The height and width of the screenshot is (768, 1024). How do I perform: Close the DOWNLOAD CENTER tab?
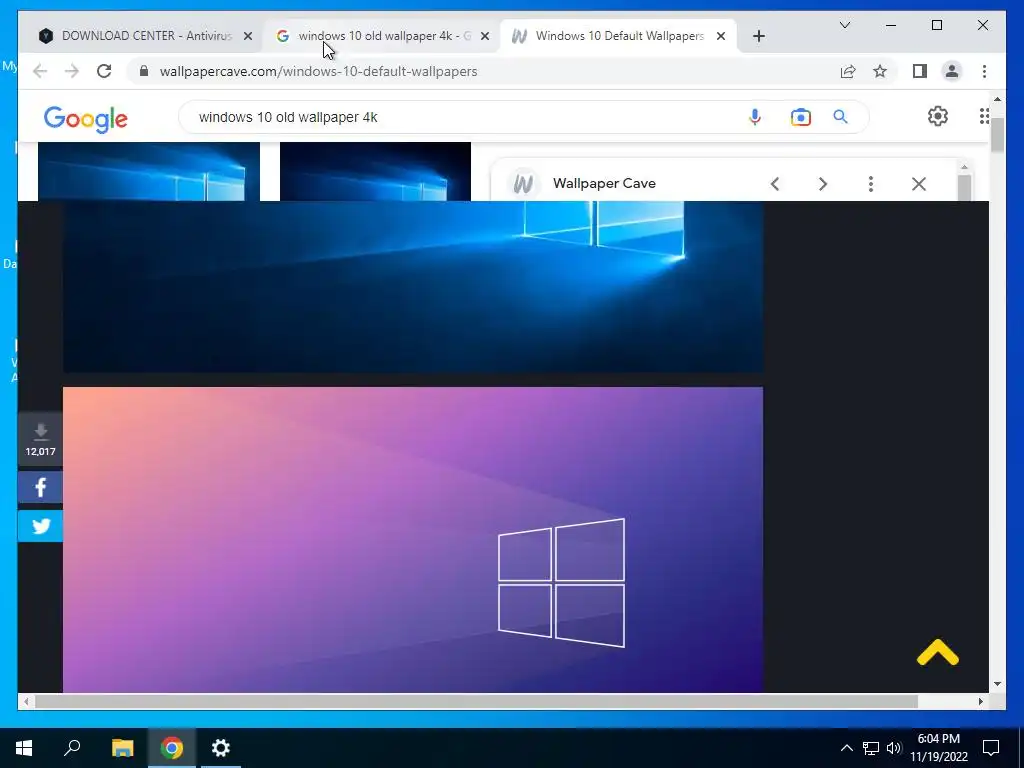click(x=248, y=37)
